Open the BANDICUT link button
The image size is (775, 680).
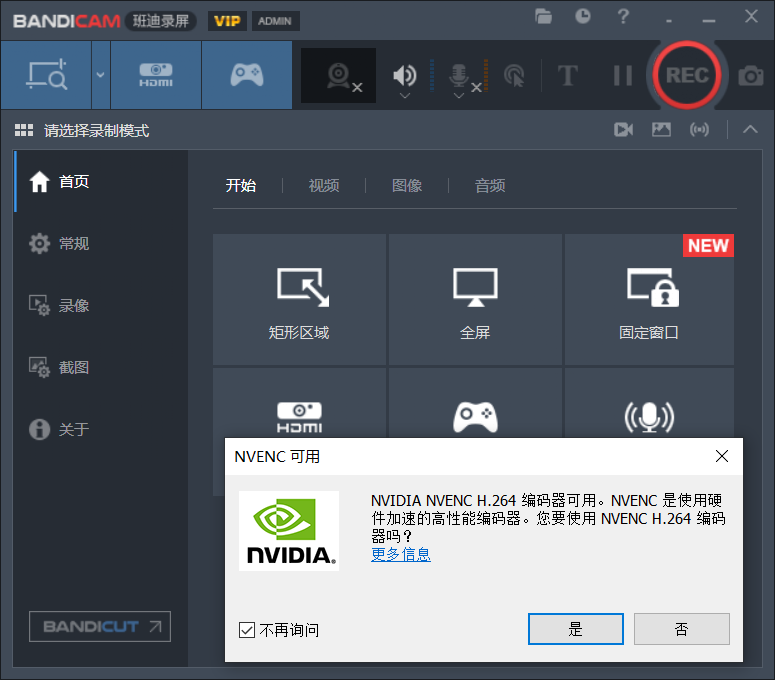point(100,626)
